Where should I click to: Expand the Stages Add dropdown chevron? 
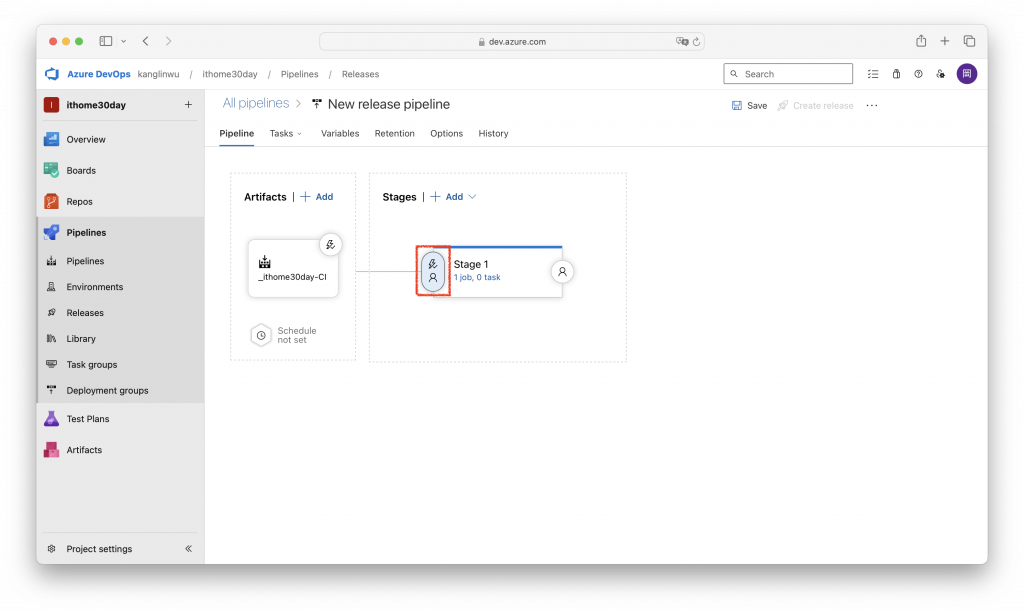tap(472, 197)
